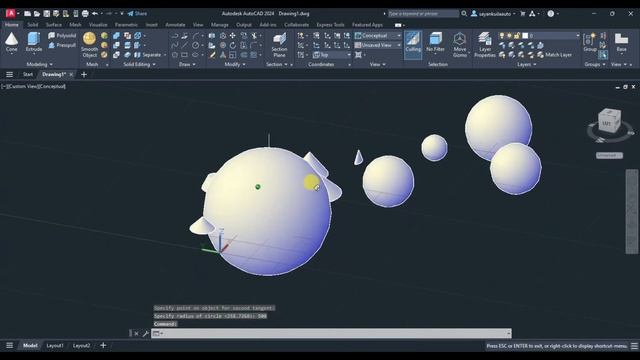Create a new drawing from toolbar
This screenshot has width=640, height=360.
click(x=27, y=13)
